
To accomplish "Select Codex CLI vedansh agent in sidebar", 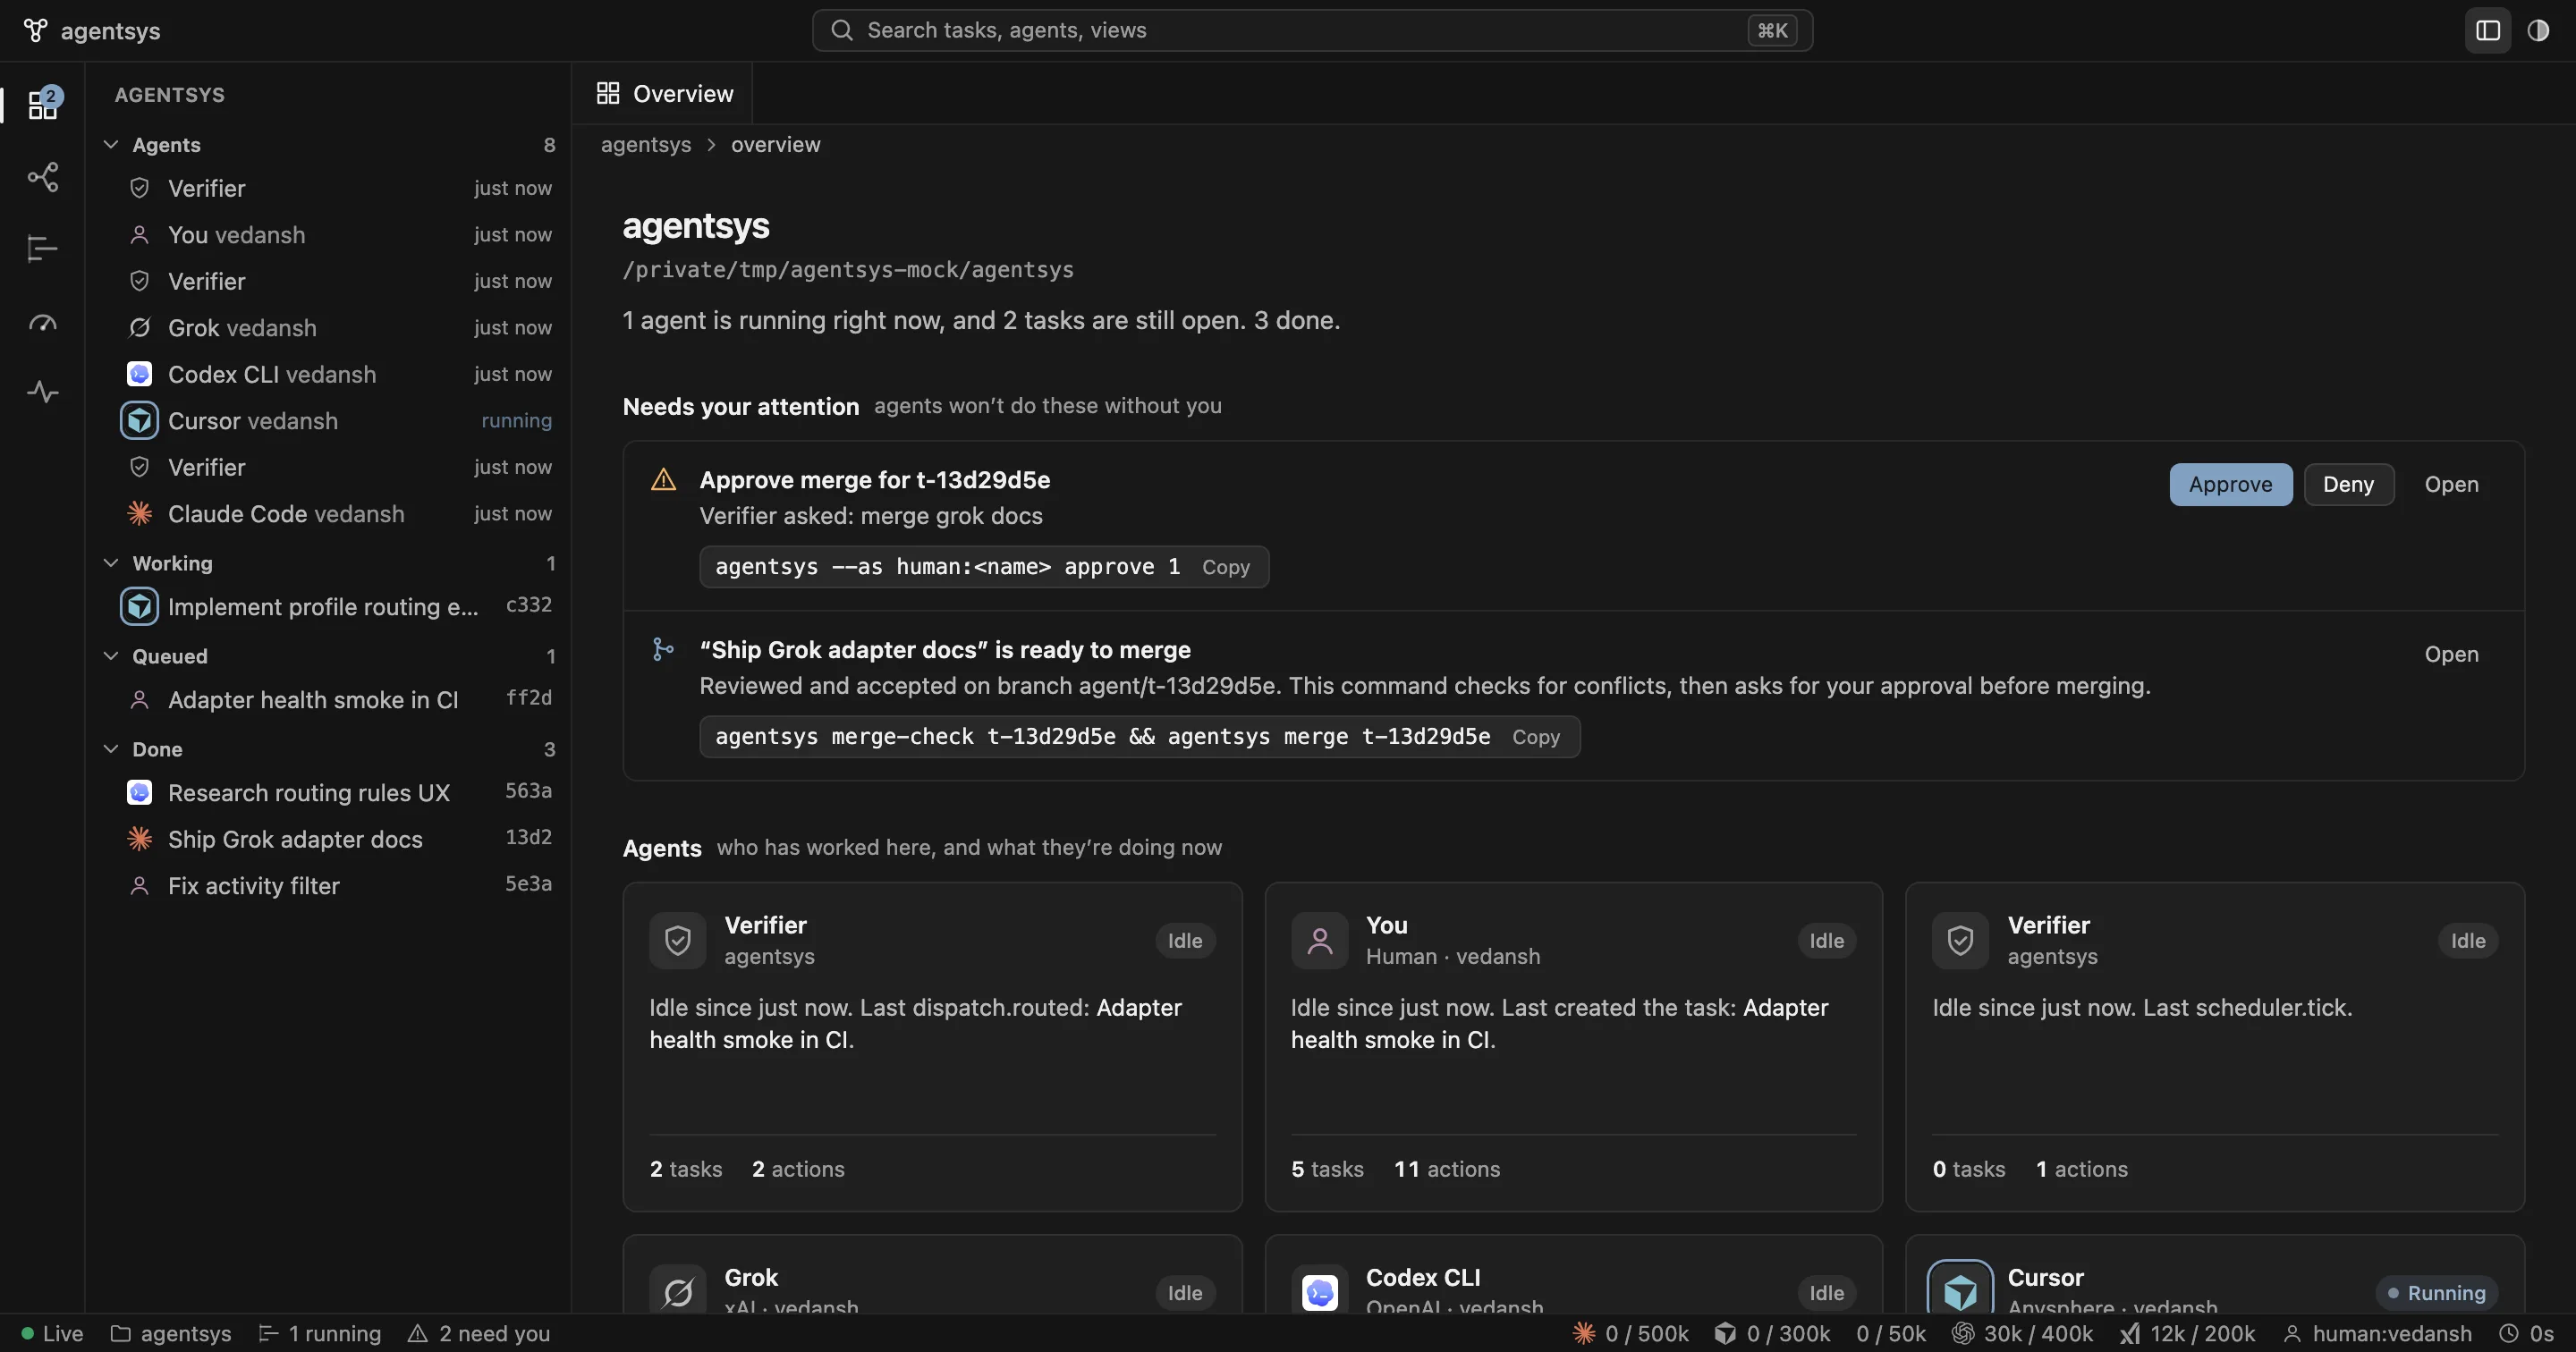I will 328,374.
